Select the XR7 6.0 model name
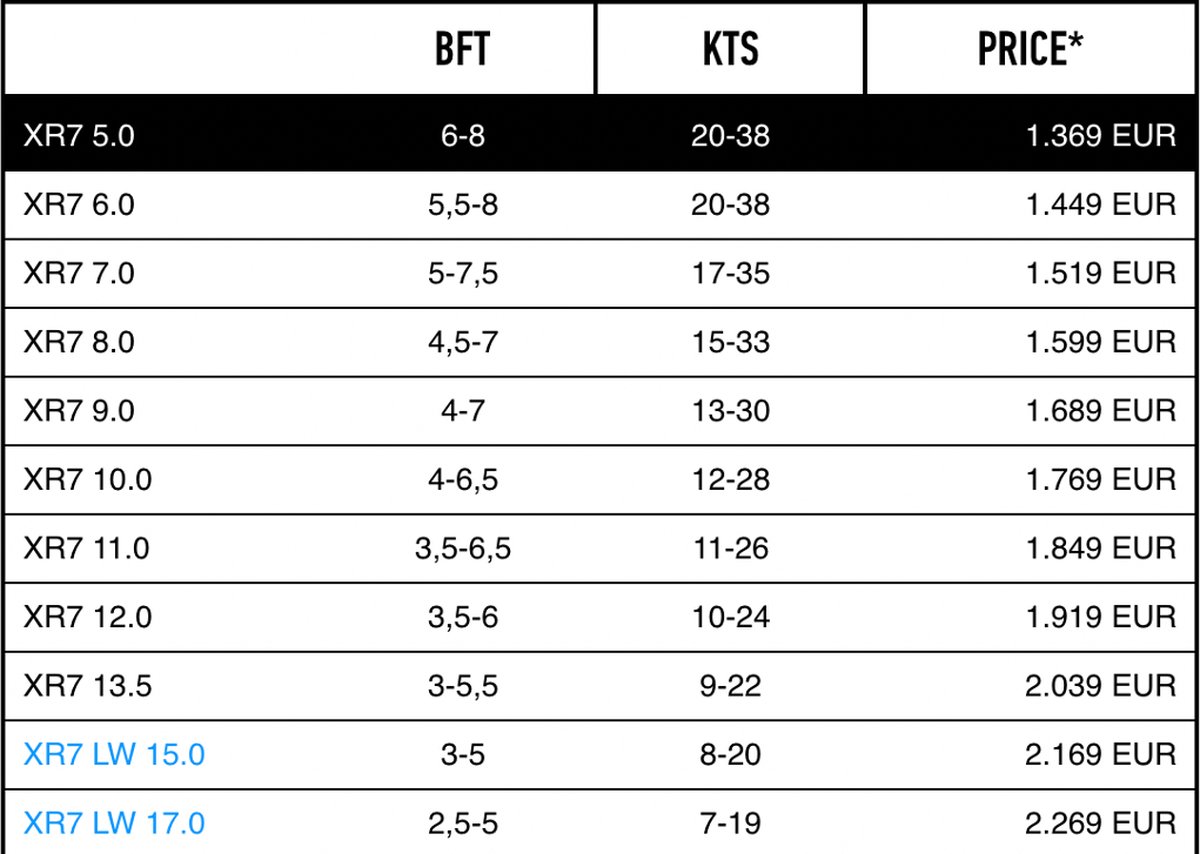 click(x=79, y=204)
